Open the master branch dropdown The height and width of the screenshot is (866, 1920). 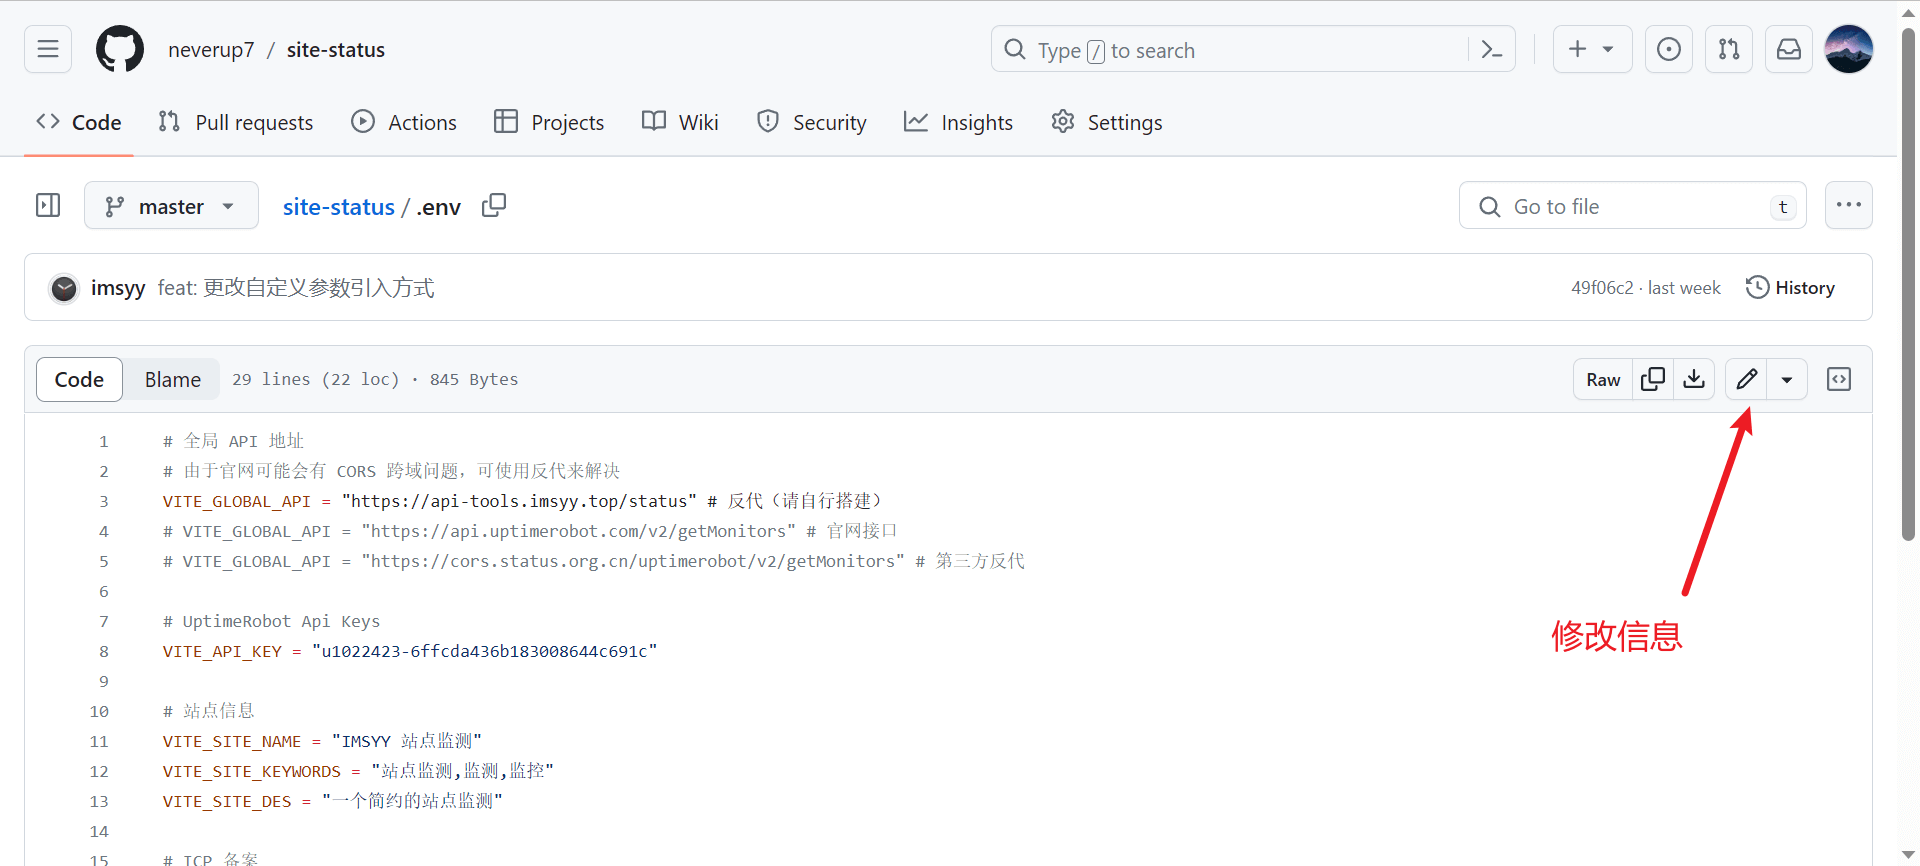[171, 206]
